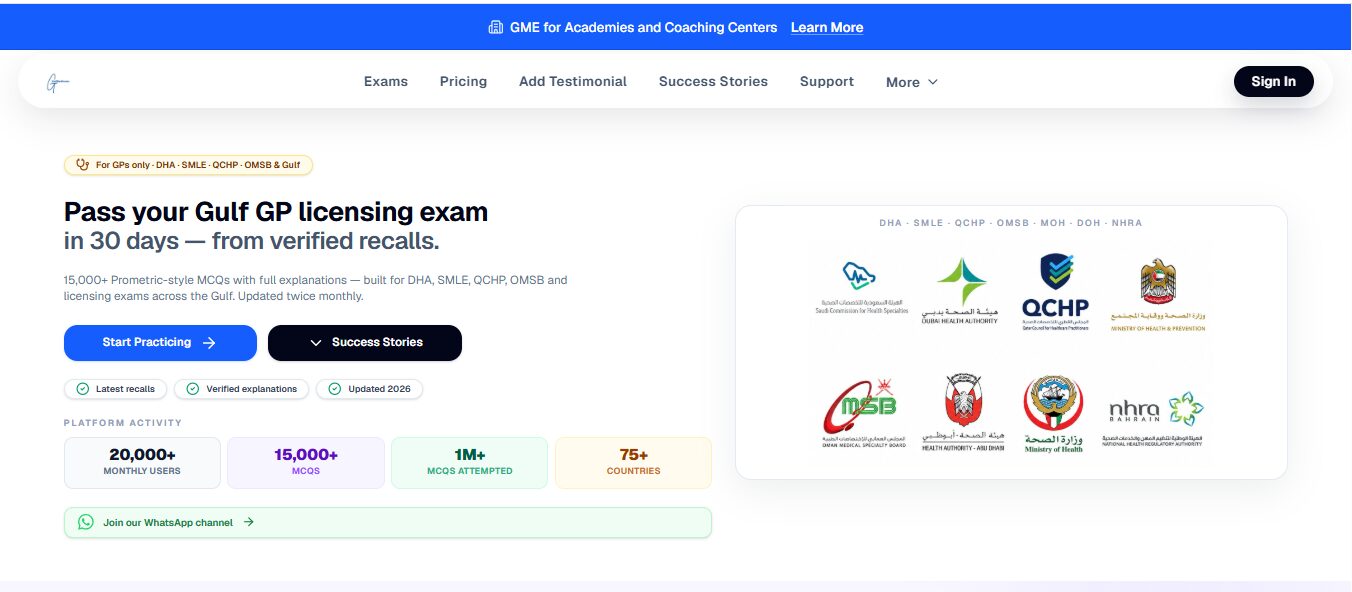
Task: Expand the More menu chevron
Action: tap(933, 82)
